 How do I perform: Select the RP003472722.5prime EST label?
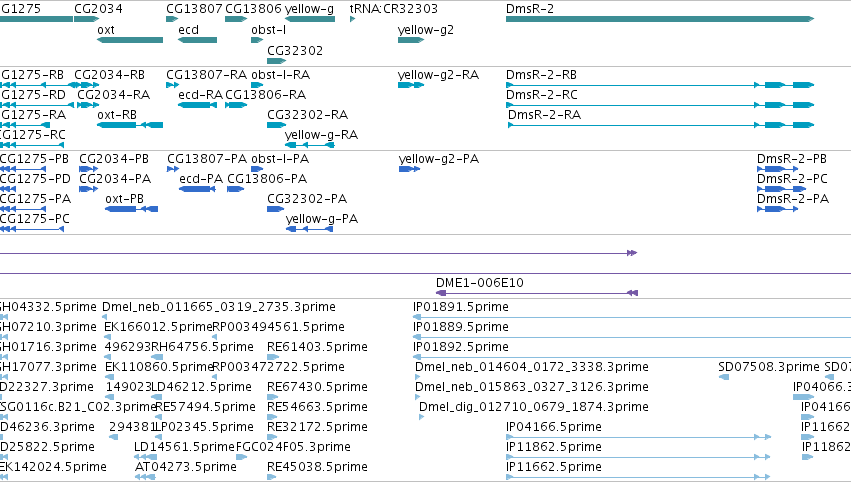click(x=278, y=367)
